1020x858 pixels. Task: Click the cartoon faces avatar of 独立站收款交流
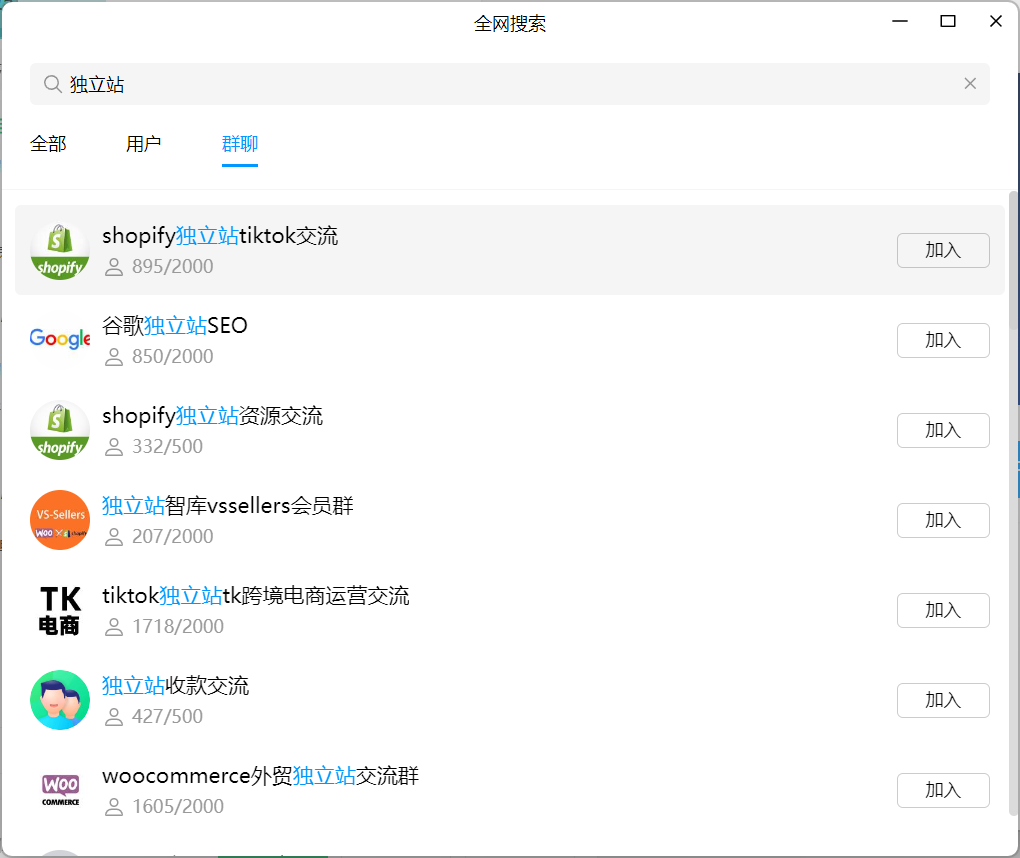pos(60,700)
